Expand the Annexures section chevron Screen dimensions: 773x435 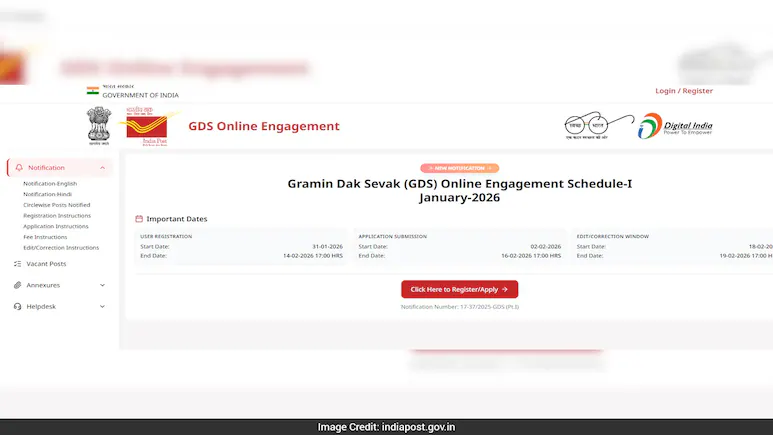click(x=102, y=285)
